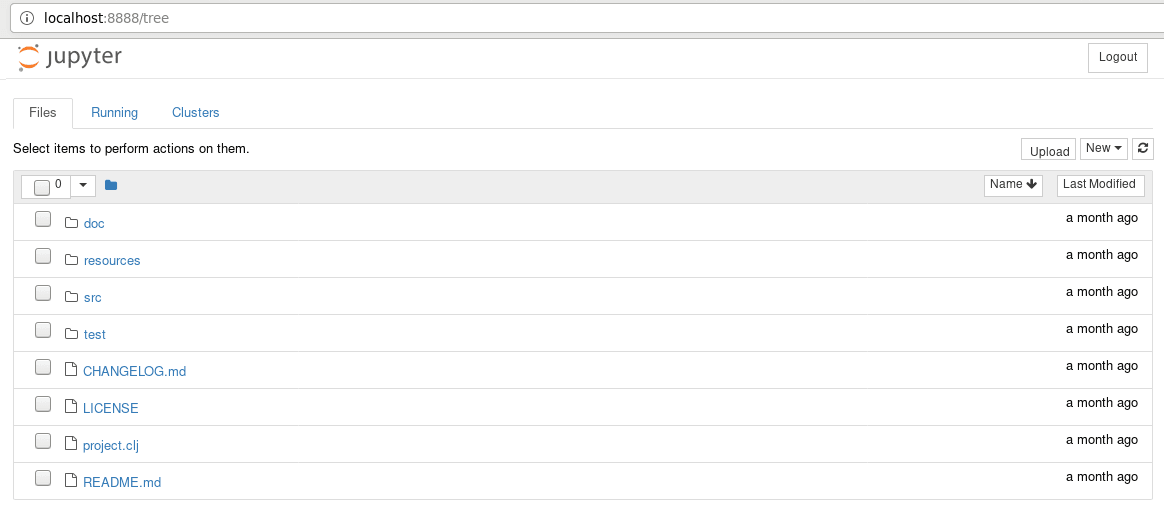This screenshot has width=1164, height=515.
Task: Click the folder icon beside doc
Action: click(71, 223)
